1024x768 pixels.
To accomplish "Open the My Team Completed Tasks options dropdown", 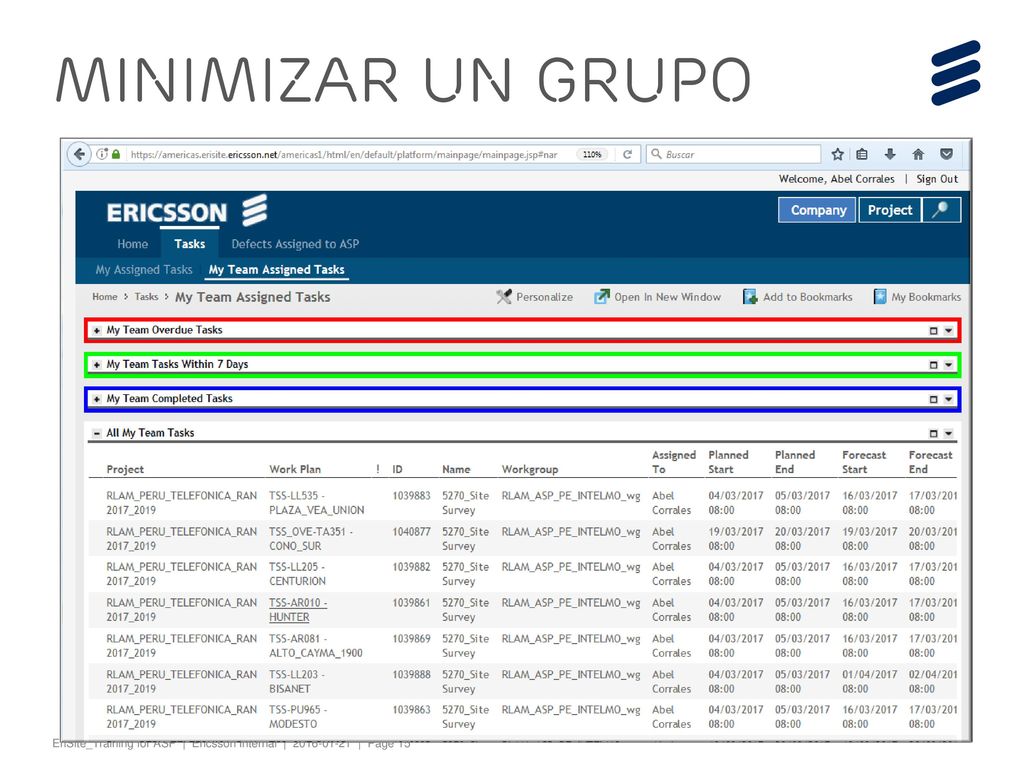I will [x=948, y=399].
